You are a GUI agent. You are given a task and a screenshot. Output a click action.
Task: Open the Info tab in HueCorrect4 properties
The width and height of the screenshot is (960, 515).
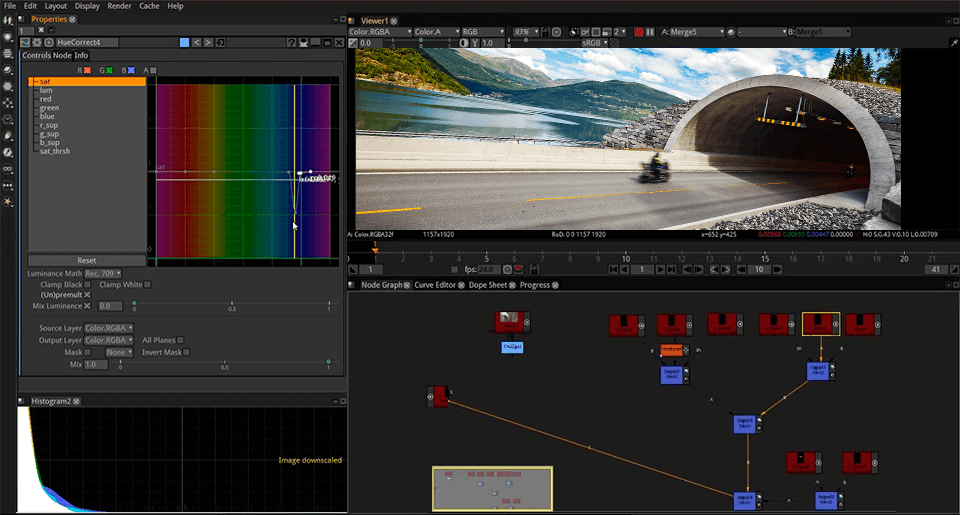[81, 55]
